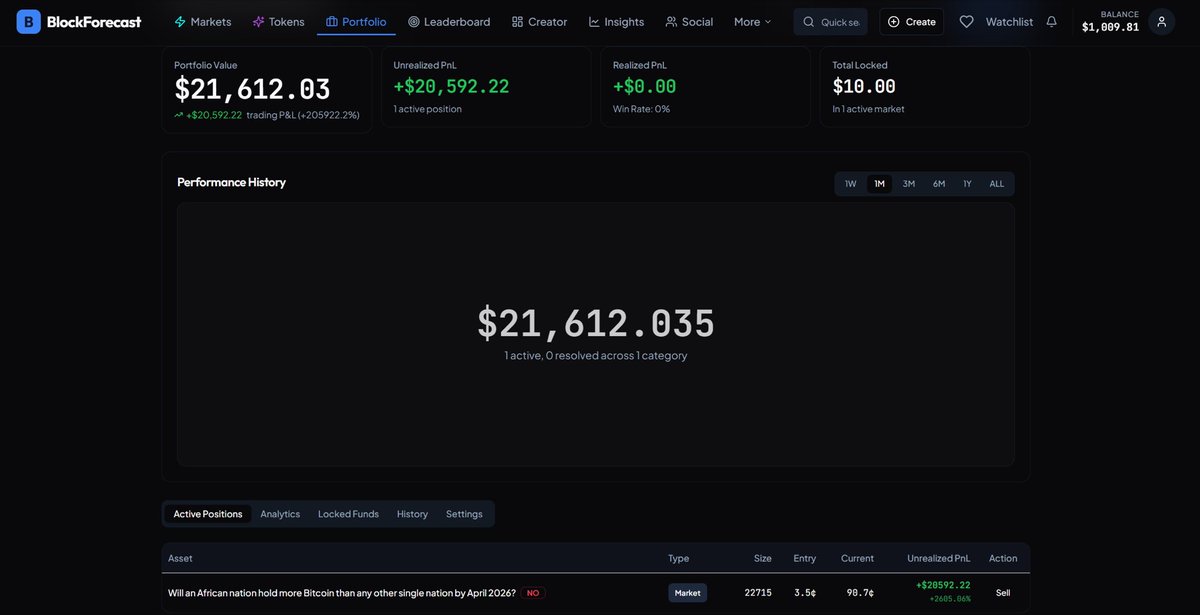
Task: Click the Performance History heading
Action: (x=231, y=182)
